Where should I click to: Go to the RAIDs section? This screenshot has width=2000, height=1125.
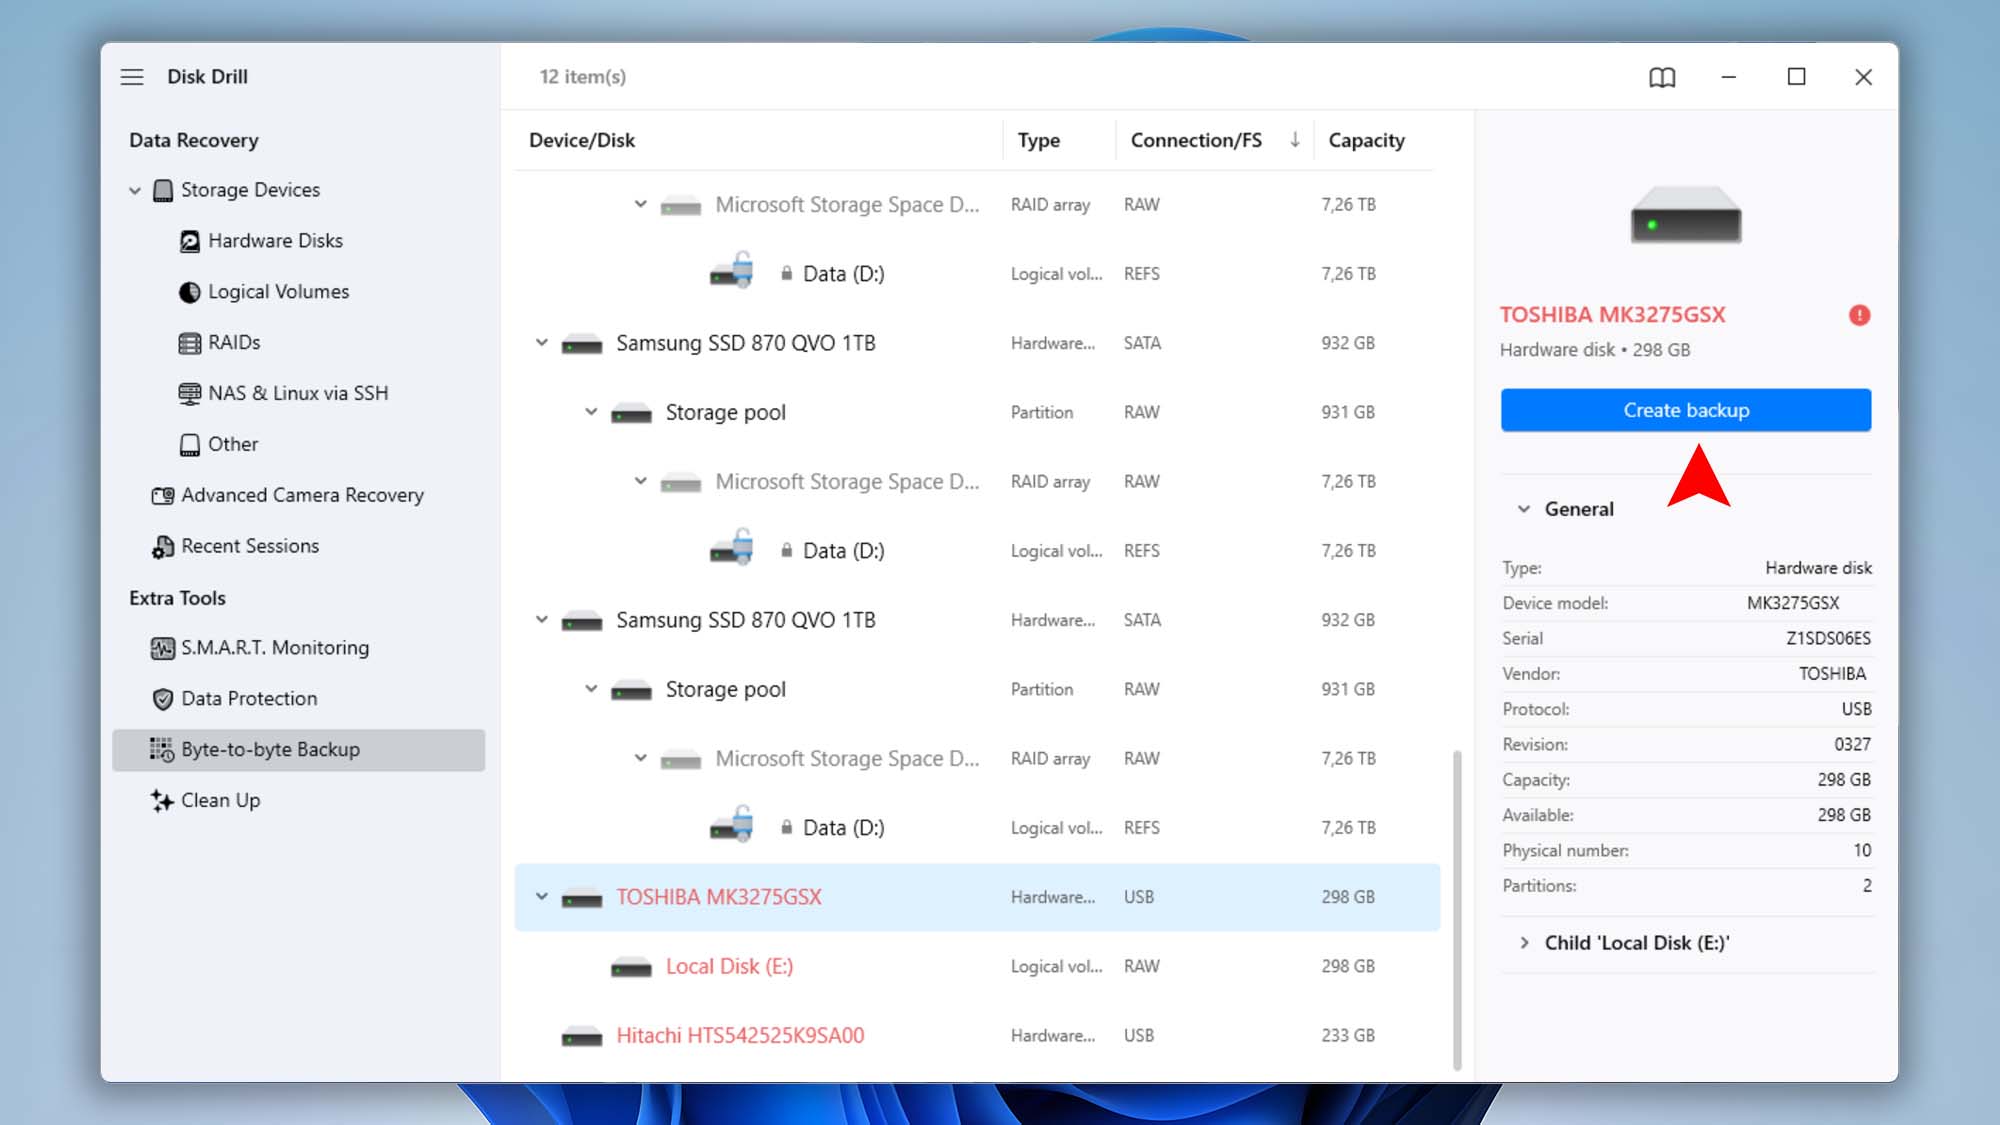tap(234, 343)
